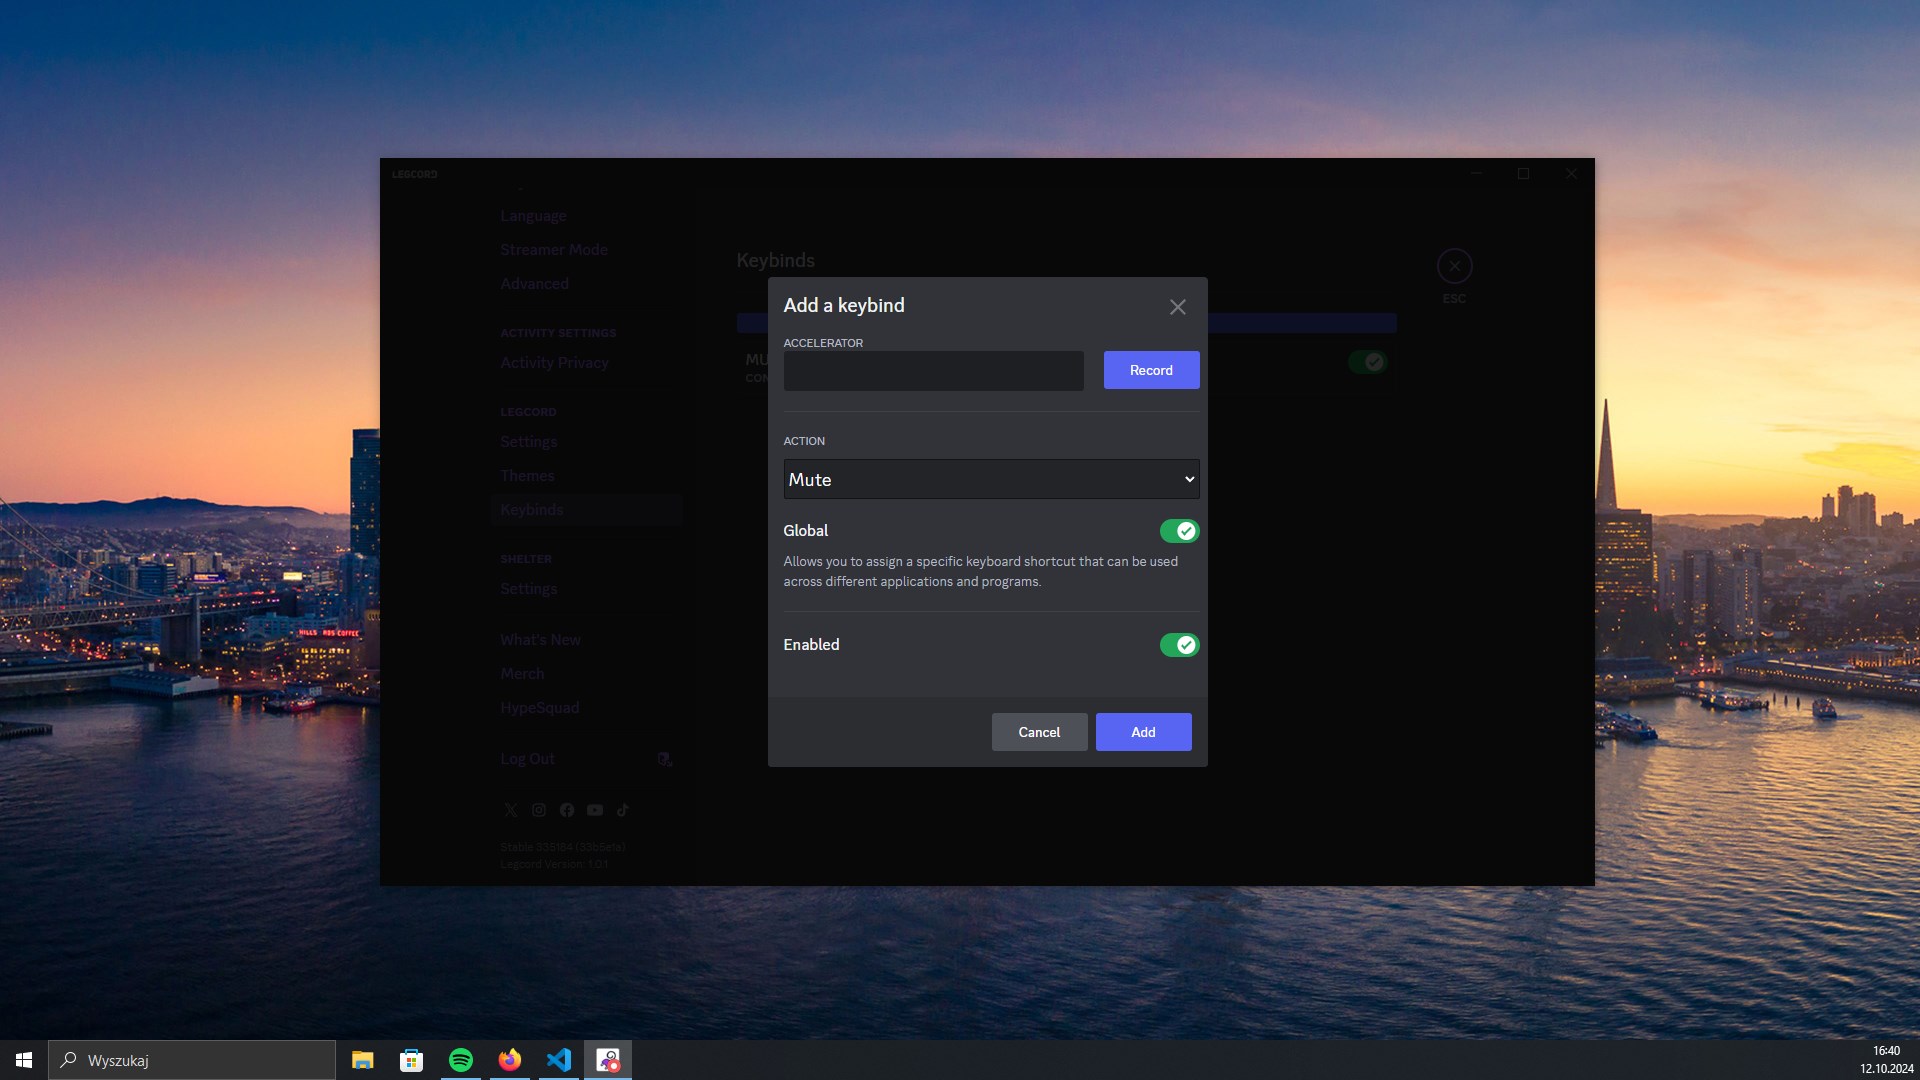Open Themes in the Legcord sidebar
Screen dimensions: 1920x1080
528,475
